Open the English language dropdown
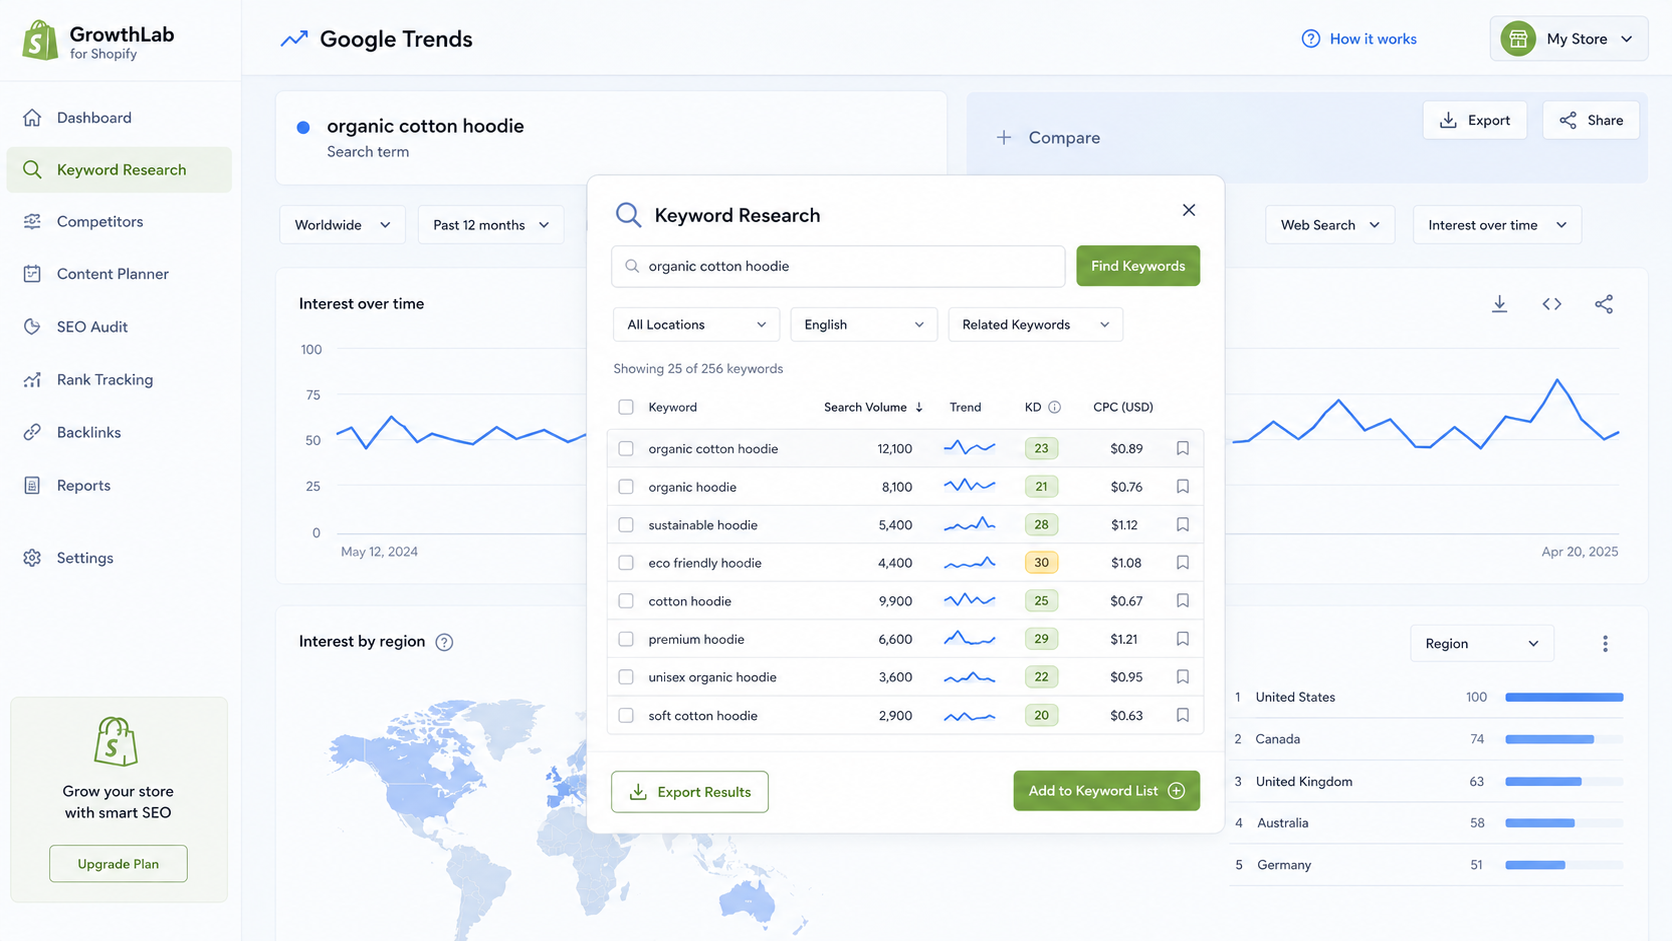The width and height of the screenshot is (1672, 941). tap(863, 324)
